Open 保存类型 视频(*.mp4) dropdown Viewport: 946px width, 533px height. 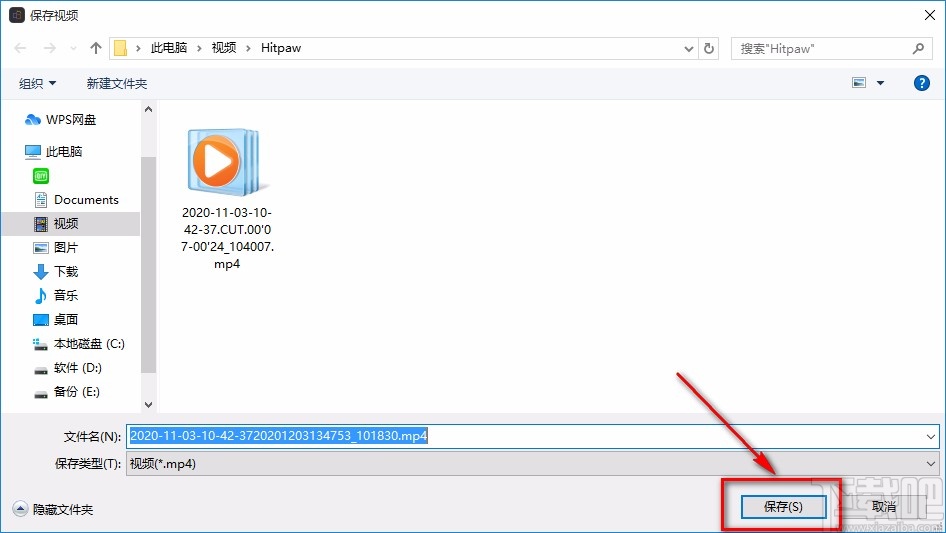click(x=532, y=464)
